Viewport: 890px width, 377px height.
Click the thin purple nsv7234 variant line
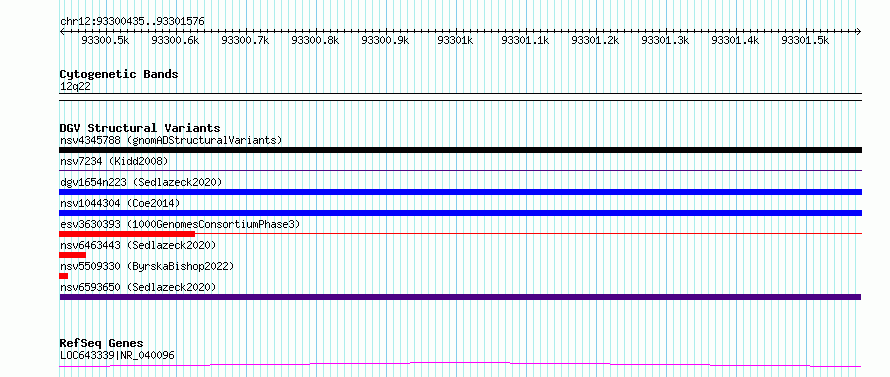460,170
